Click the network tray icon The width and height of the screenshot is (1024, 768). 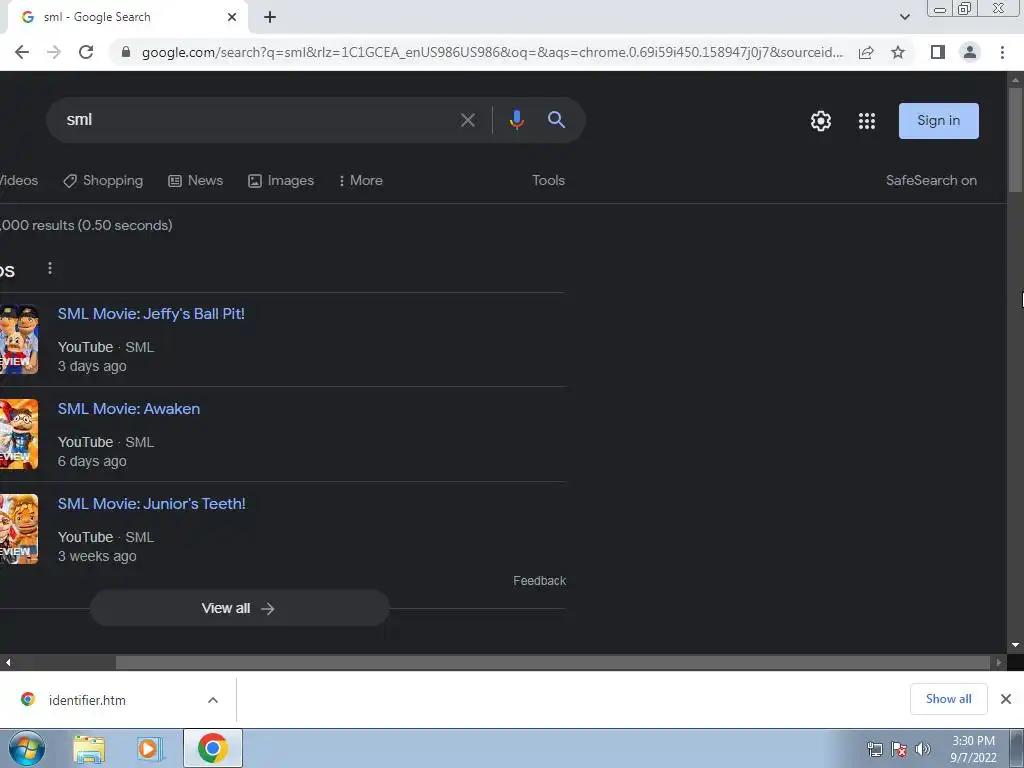[x=874, y=750]
